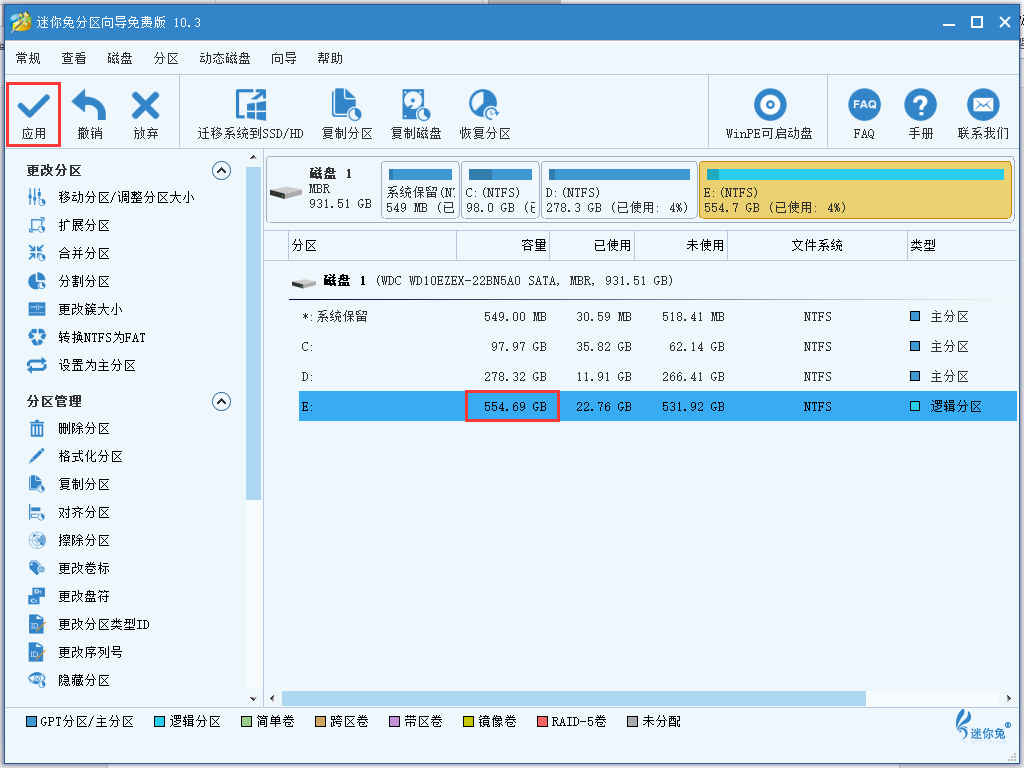1024x768 pixels.
Task: Open the 向导 menu
Action: pyautogui.click(x=283, y=59)
